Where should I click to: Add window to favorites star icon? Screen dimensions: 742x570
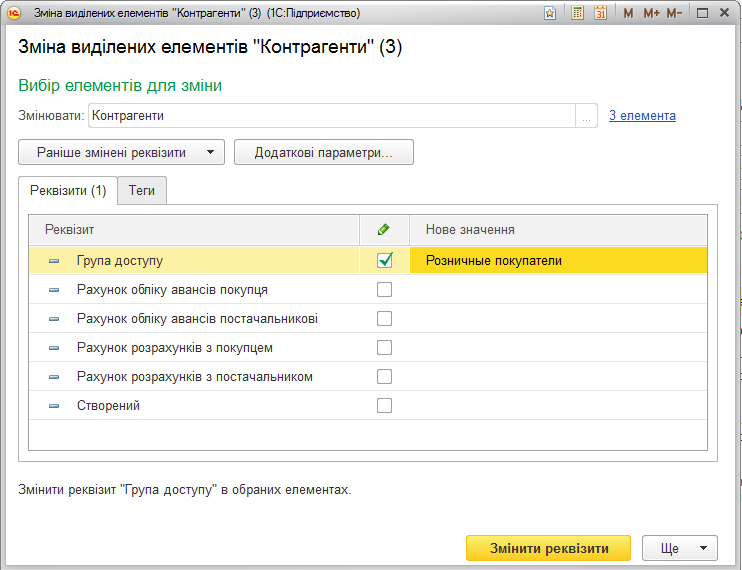[x=550, y=13]
